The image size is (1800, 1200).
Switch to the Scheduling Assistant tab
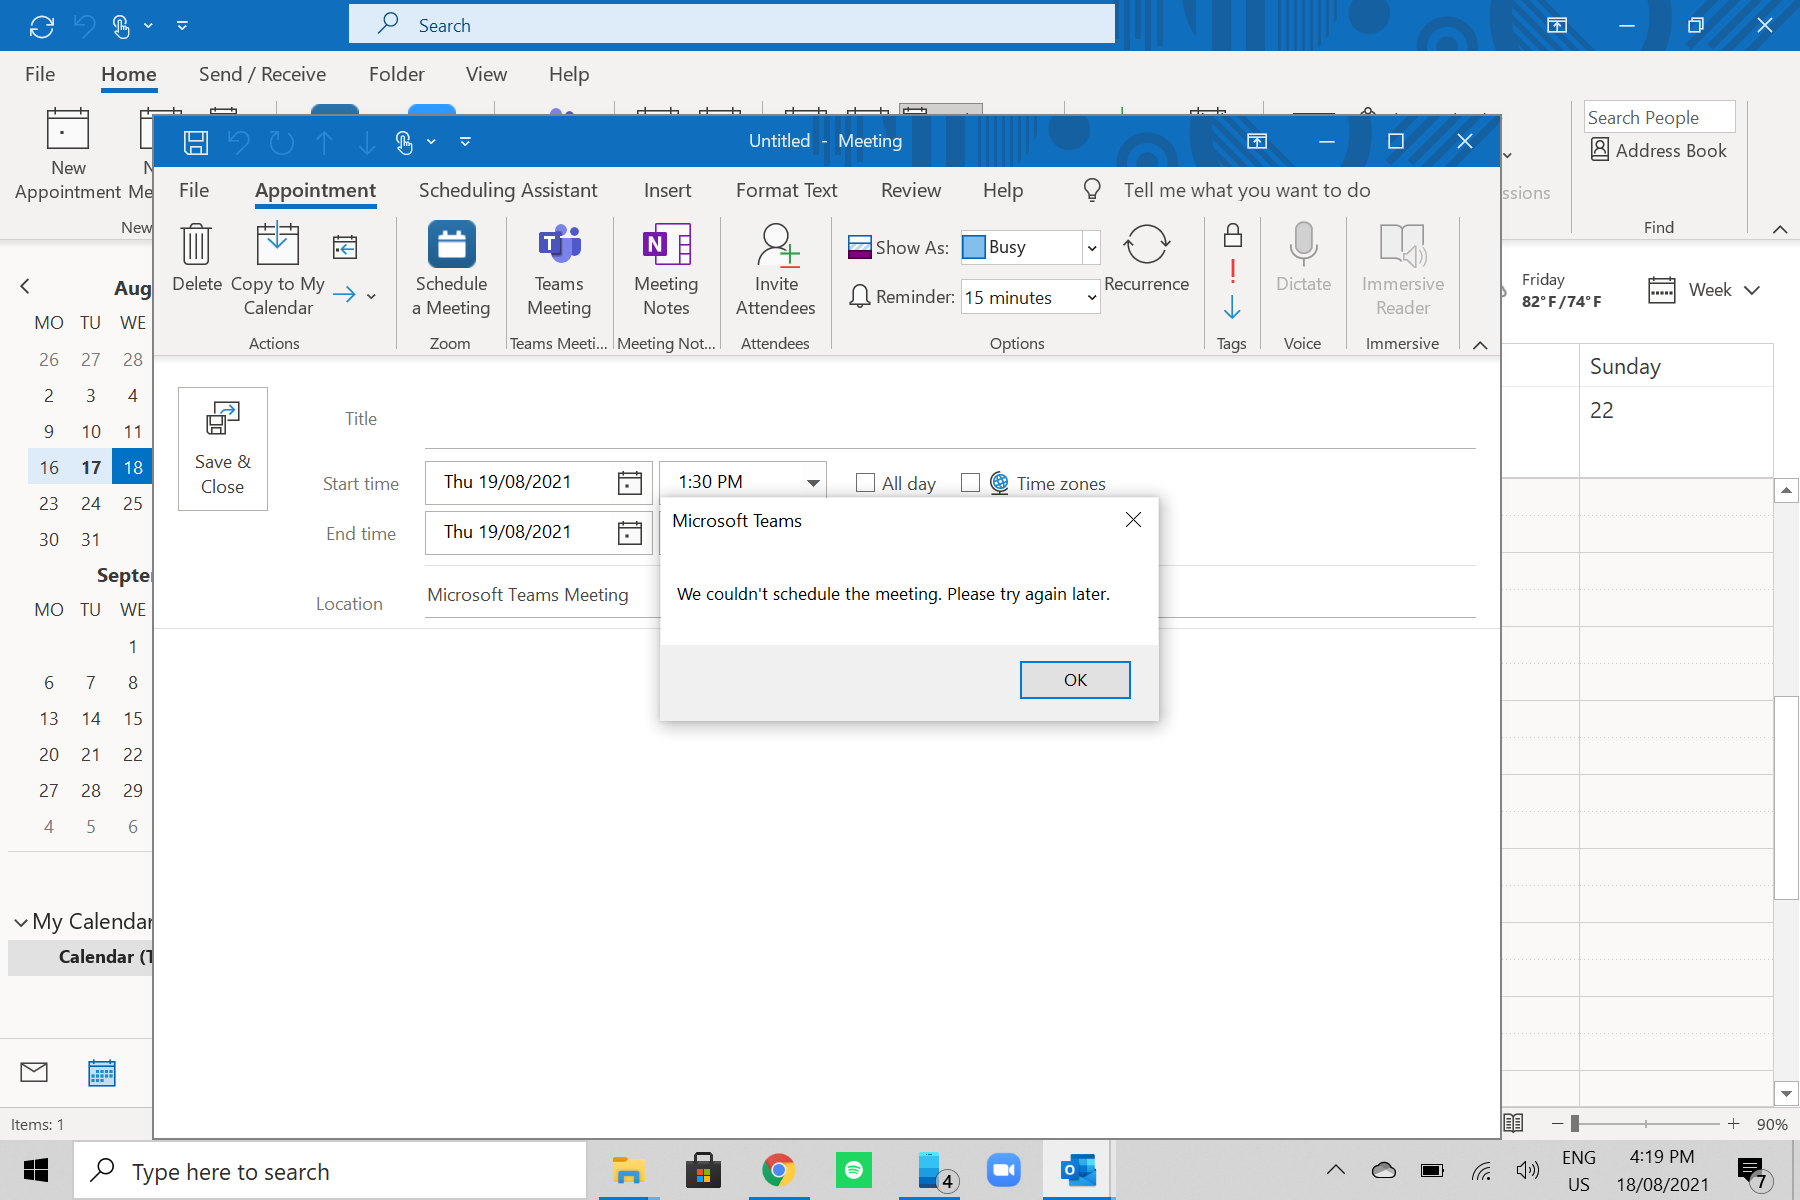coord(508,190)
